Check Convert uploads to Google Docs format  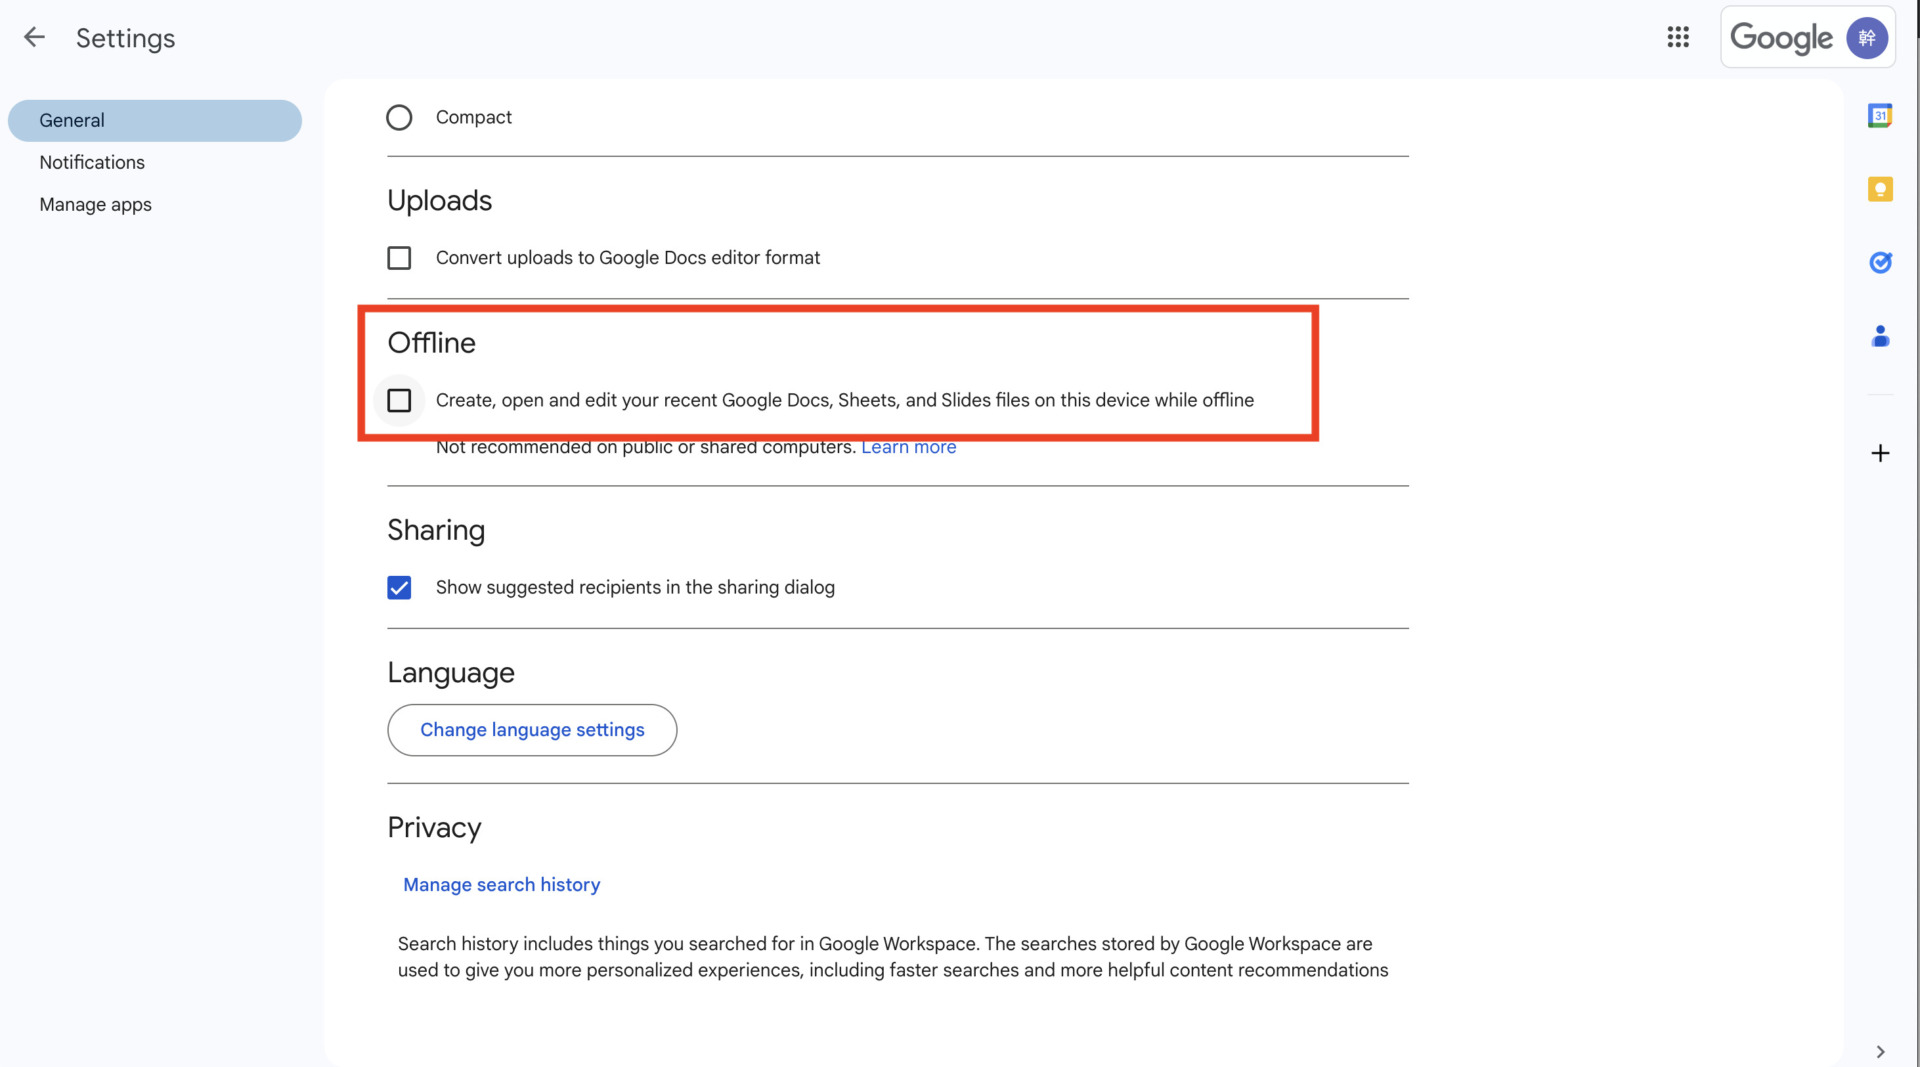click(x=399, y=257)
